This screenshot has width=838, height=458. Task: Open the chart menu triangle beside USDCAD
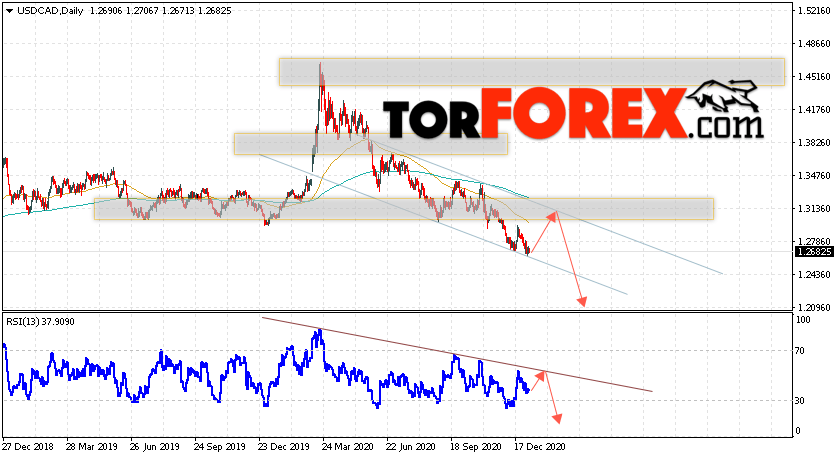tap(9, 11)
